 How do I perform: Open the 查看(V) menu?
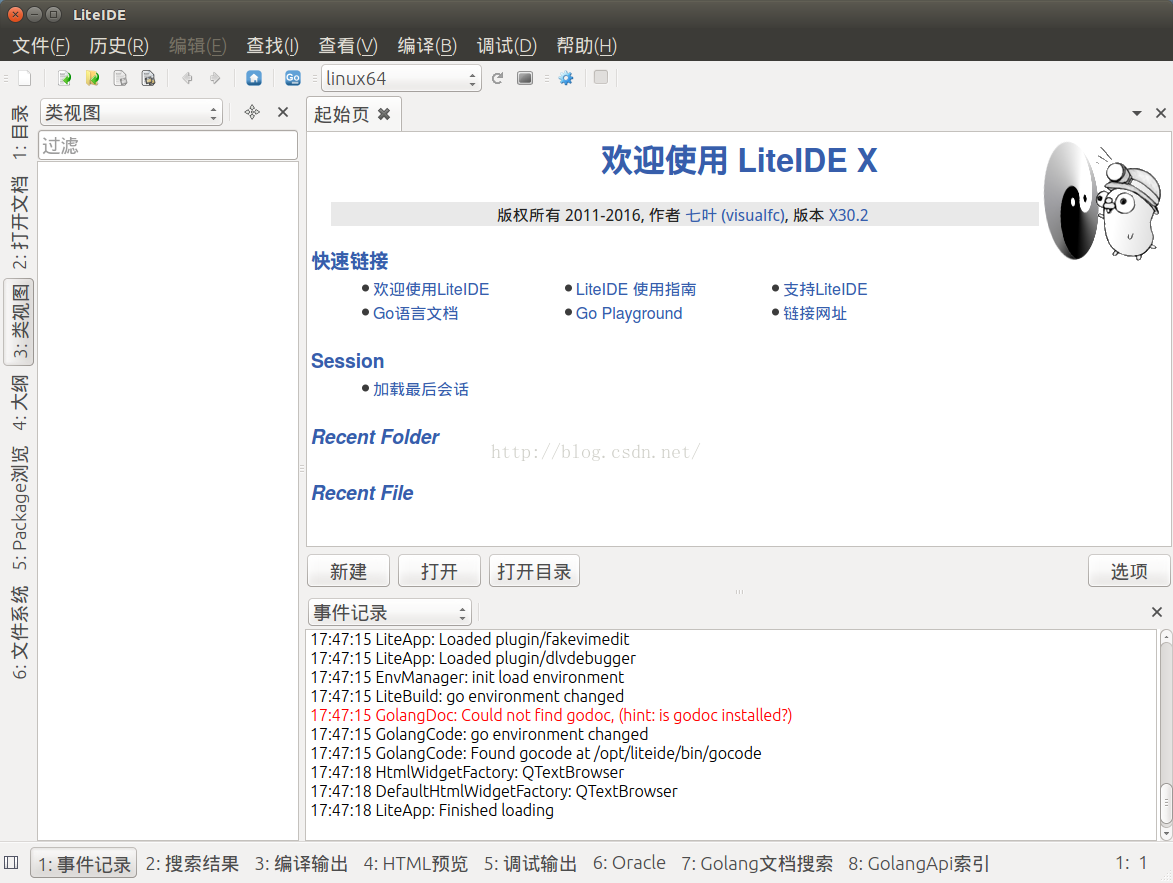click(348, 46)
